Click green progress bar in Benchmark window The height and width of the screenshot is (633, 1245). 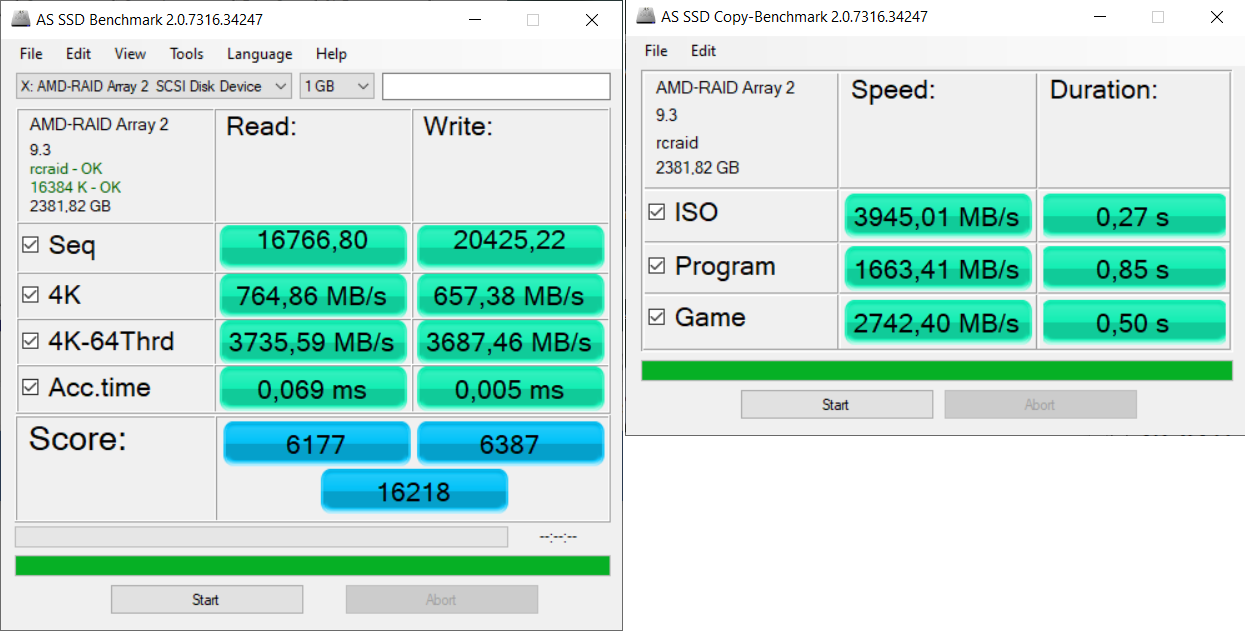pos(313,566)
